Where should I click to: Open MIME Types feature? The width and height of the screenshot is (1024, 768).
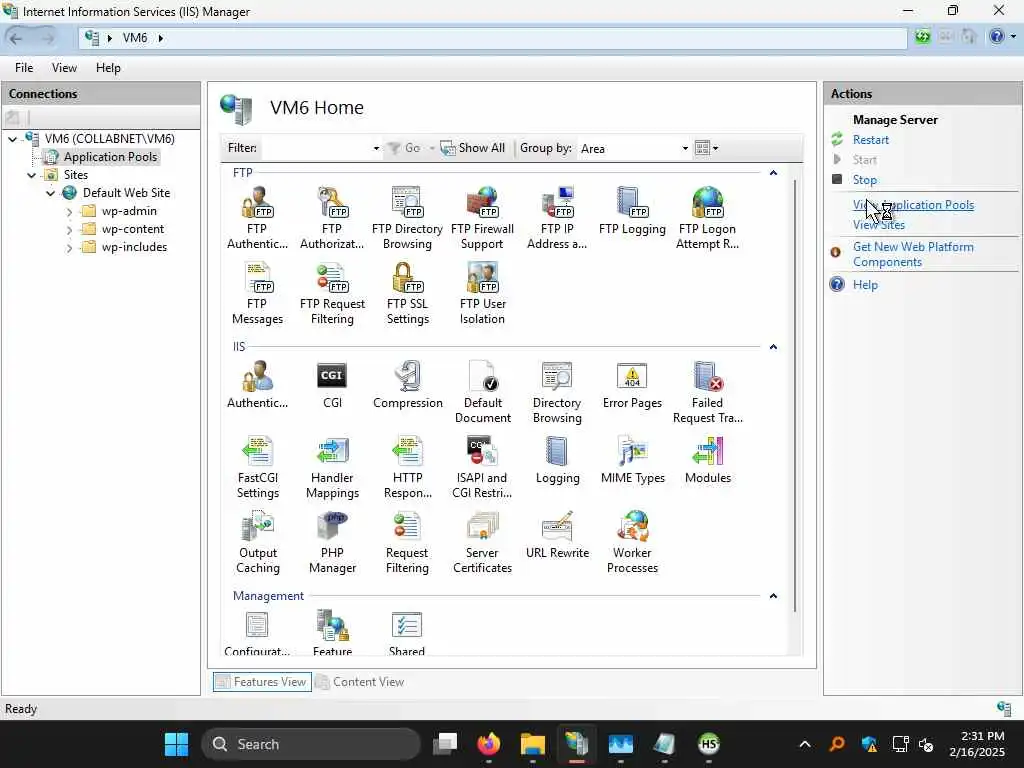(x=632, y=460)
